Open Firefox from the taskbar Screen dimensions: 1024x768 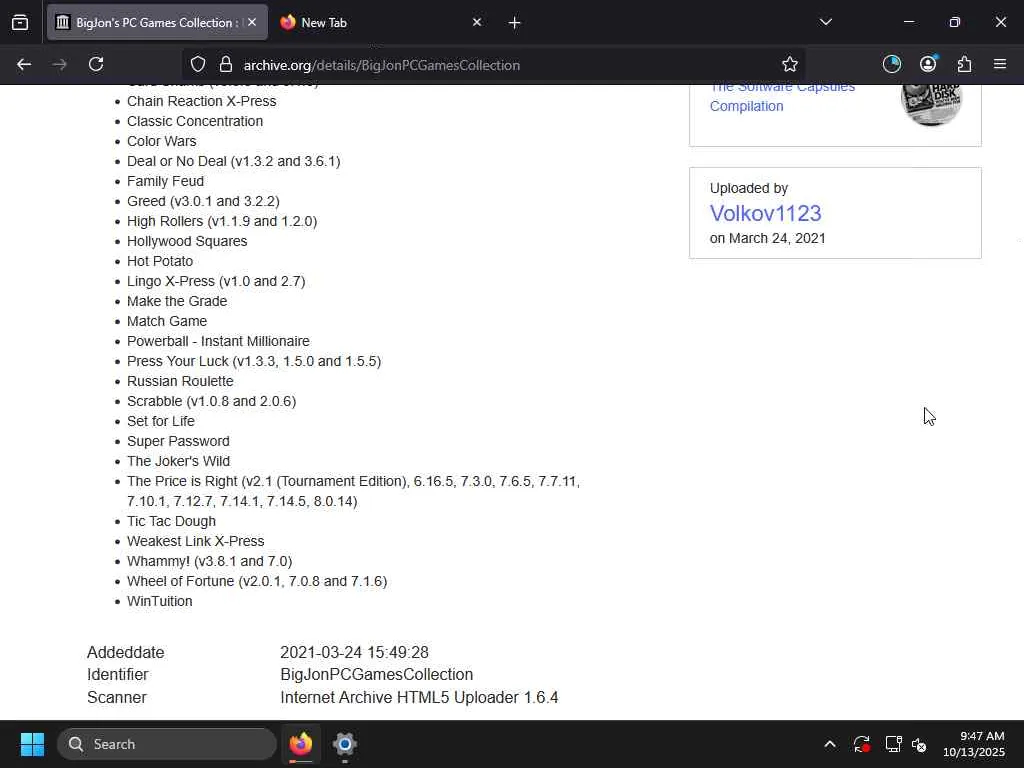click(x=301, y=744)
